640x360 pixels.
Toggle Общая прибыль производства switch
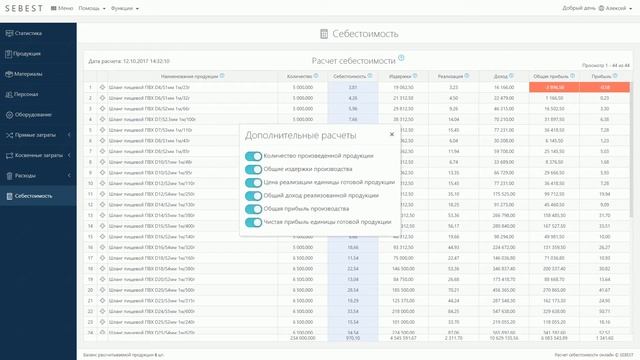coord(253,209)
